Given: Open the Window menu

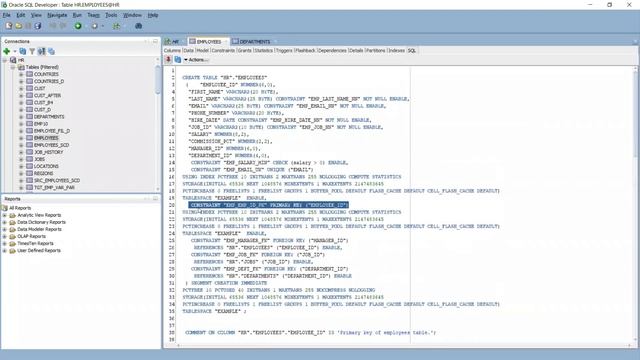Looking at the screenshot, I should tap(132, 15).
